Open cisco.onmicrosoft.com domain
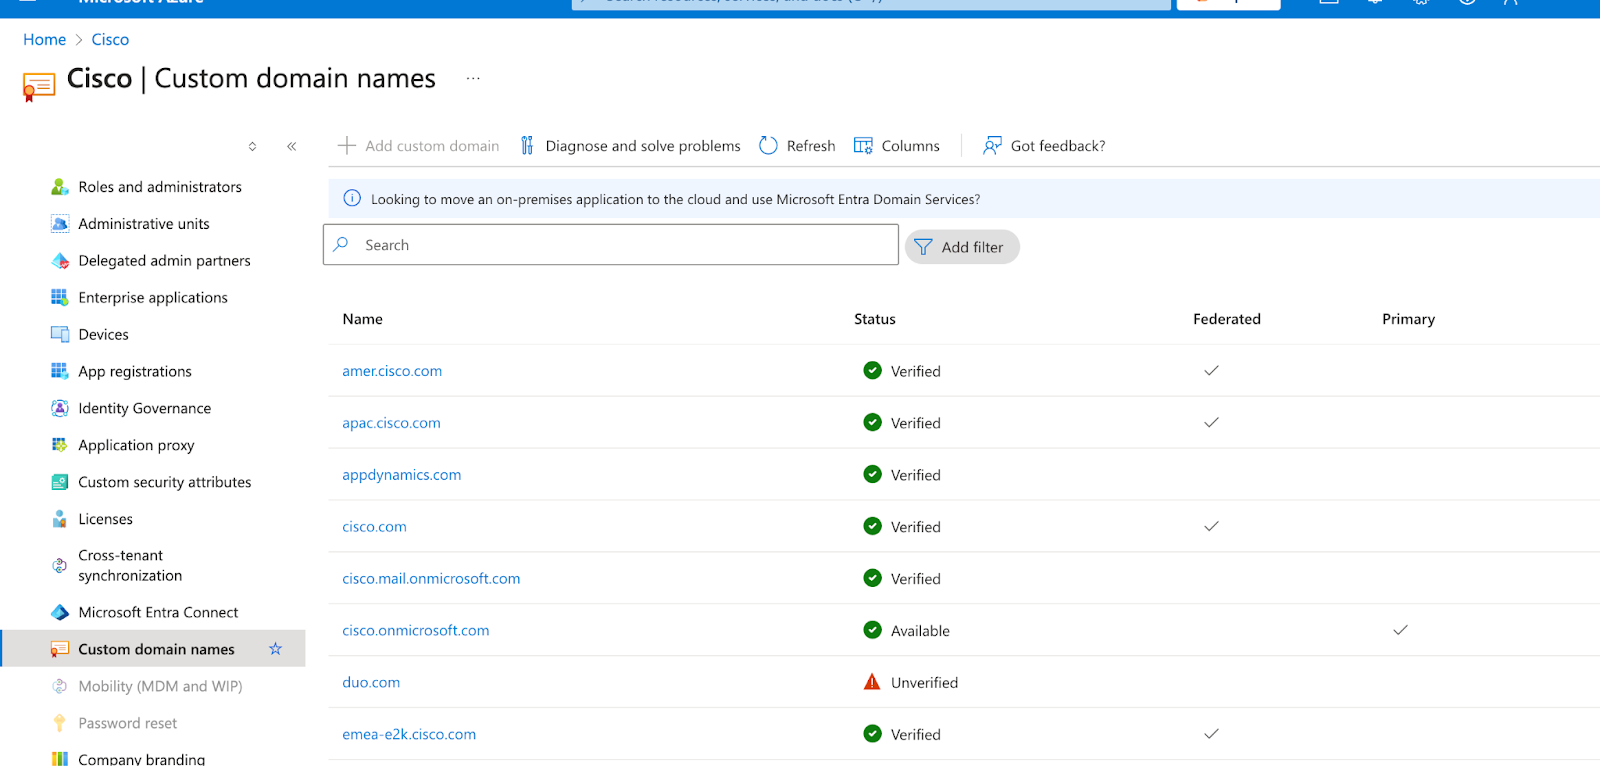The image size is (1600, 766). pos(415,631)
